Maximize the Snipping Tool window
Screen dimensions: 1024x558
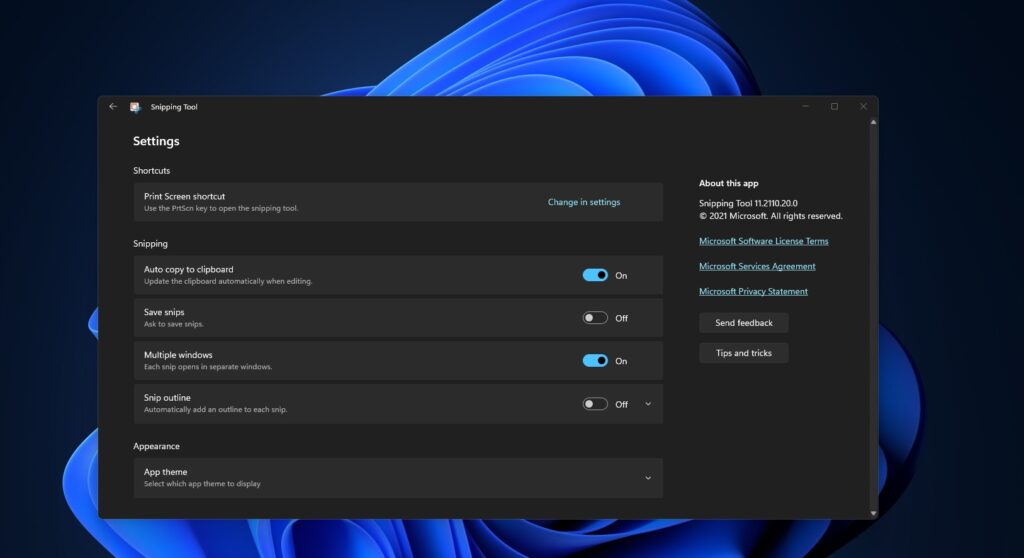coord(834,106)
